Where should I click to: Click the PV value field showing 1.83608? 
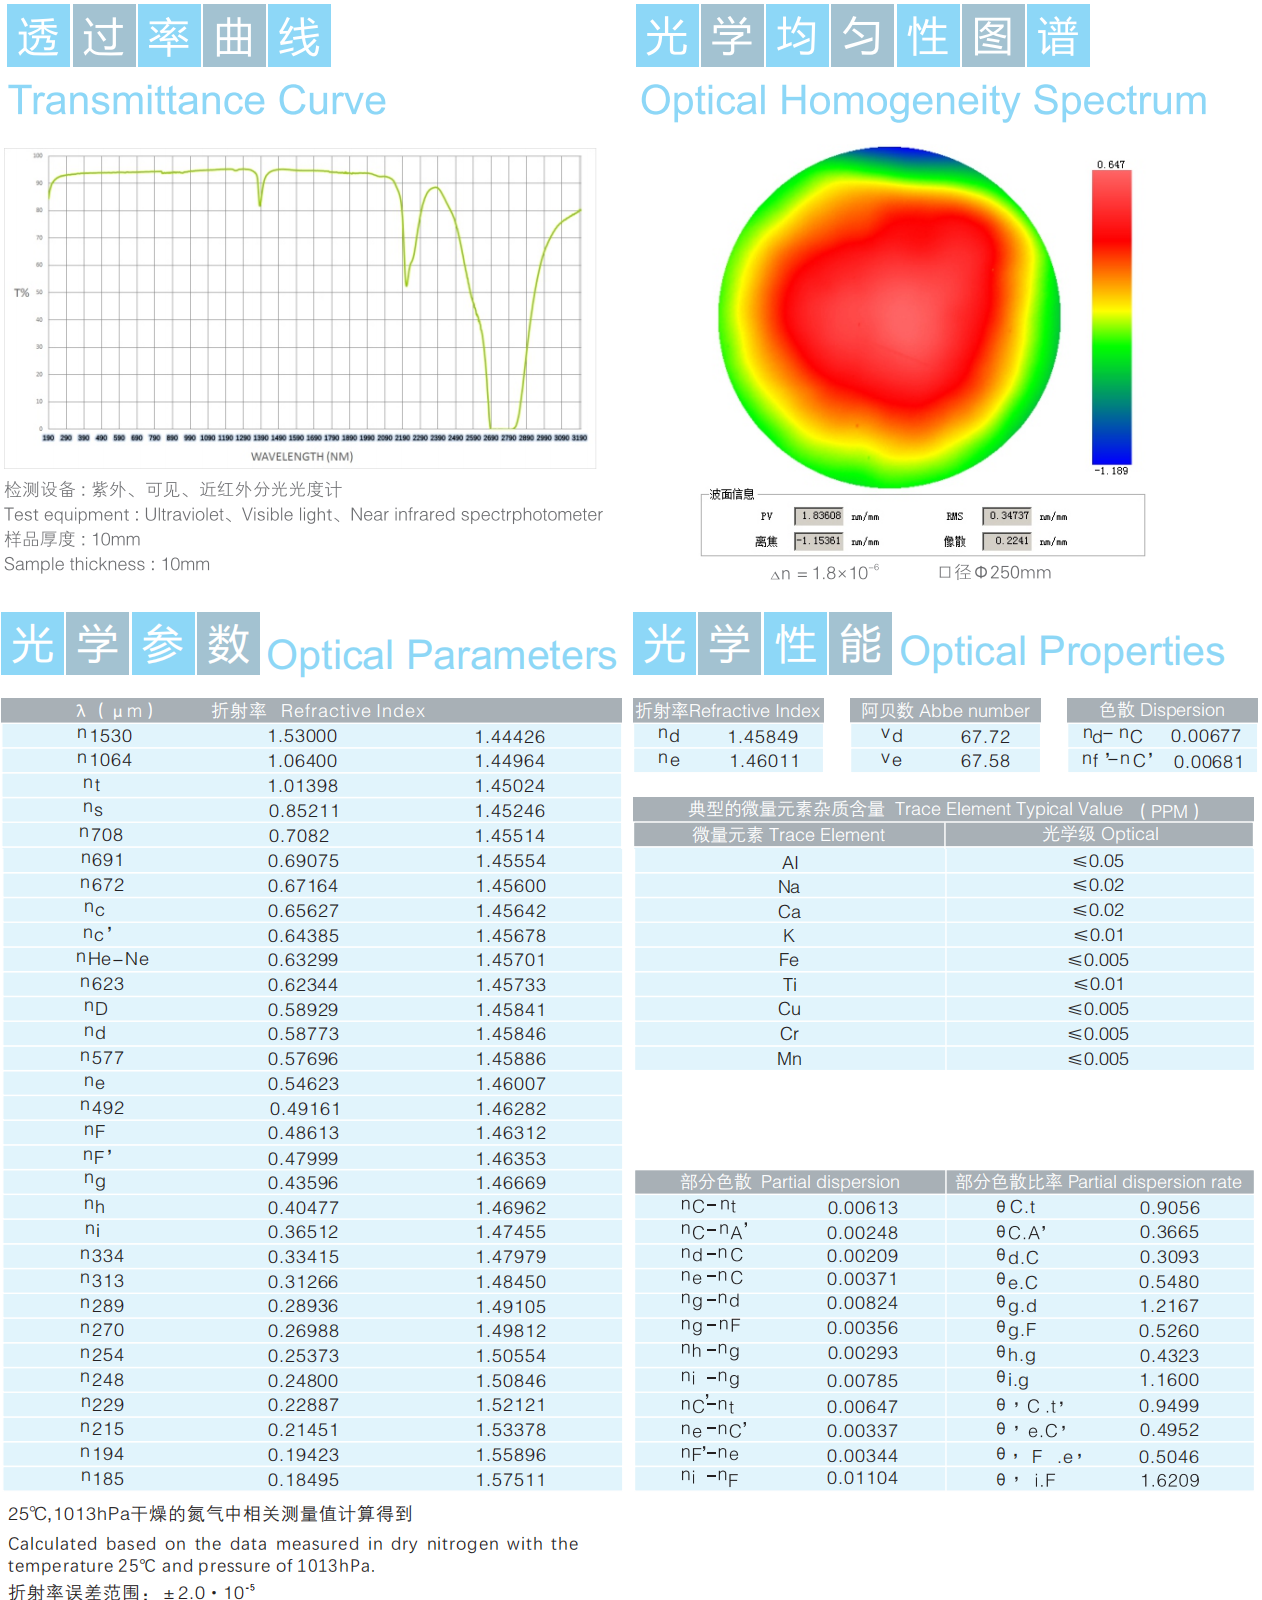[819, 516]
